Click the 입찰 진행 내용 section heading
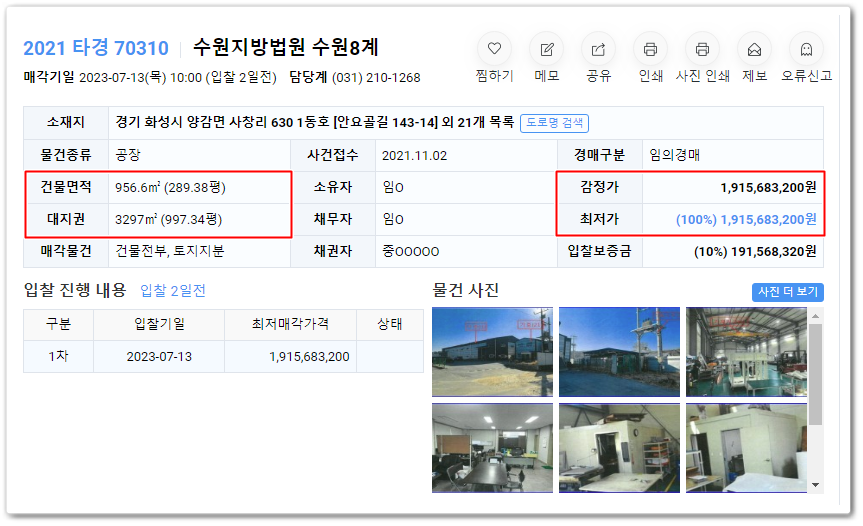This screenshot has width=863, height=526. pyautogui.click(x=75, y=289)
